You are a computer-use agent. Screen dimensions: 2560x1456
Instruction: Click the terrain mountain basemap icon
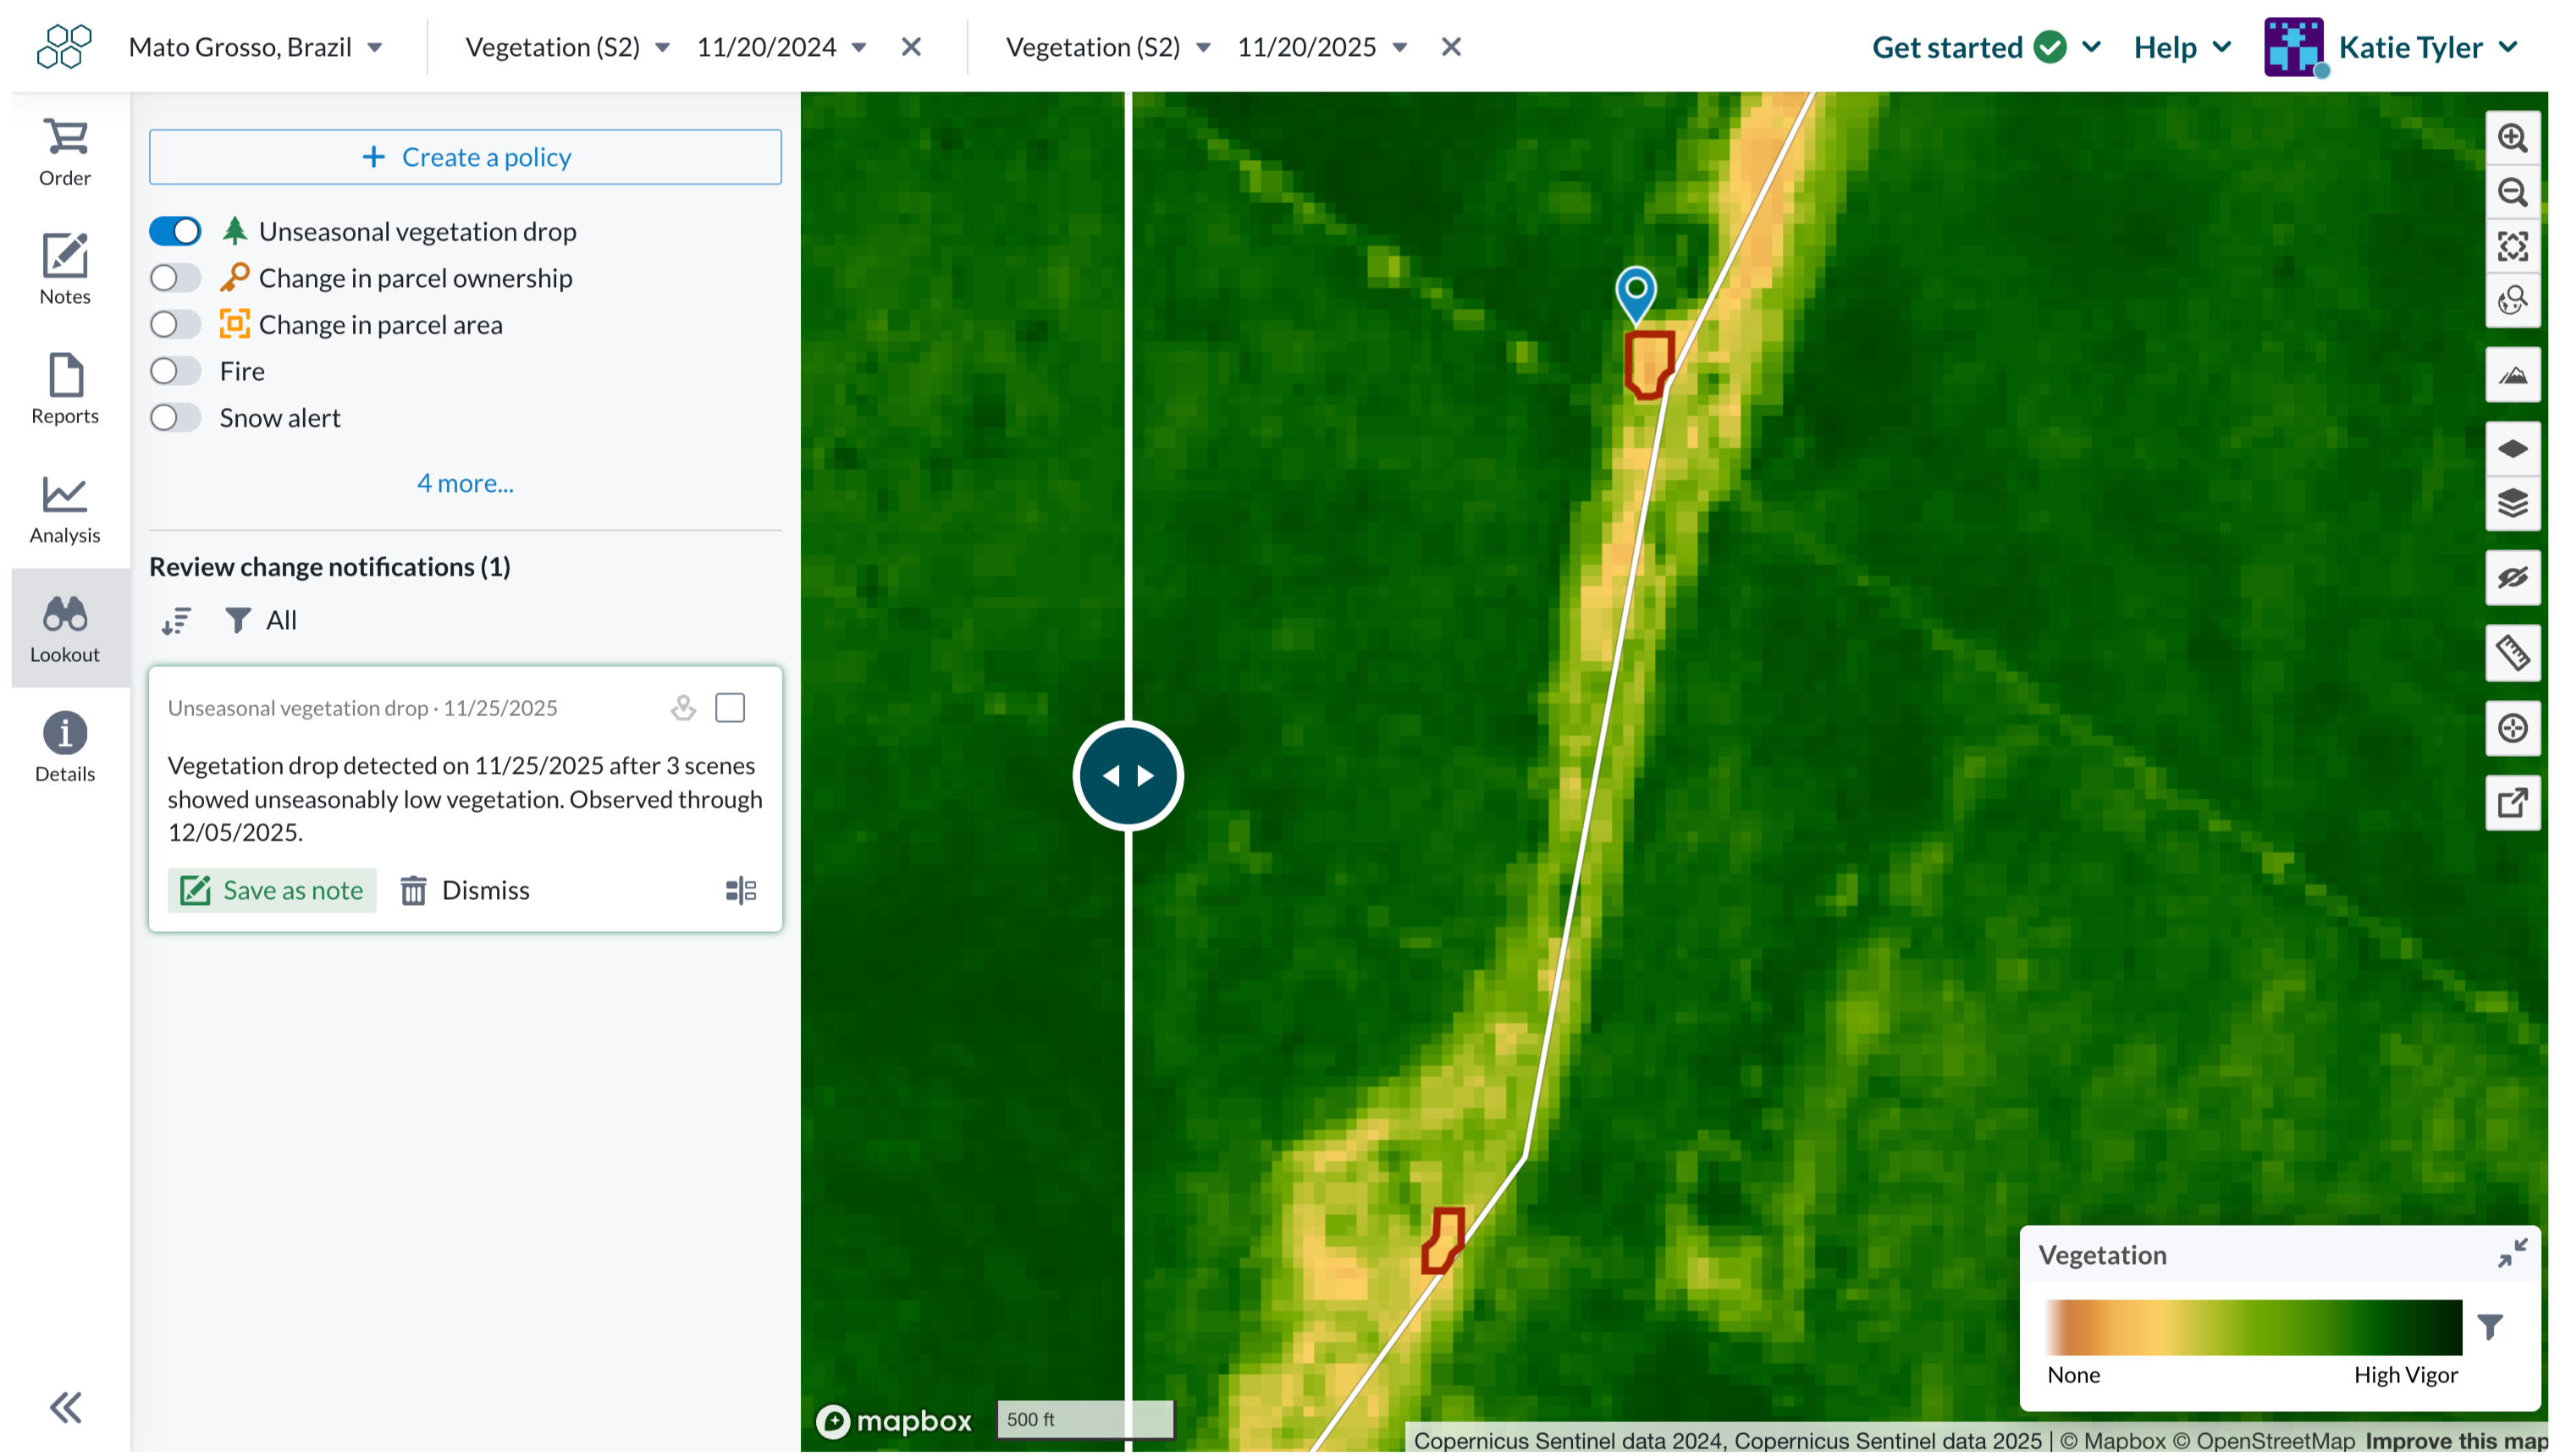coord(2512,376)
